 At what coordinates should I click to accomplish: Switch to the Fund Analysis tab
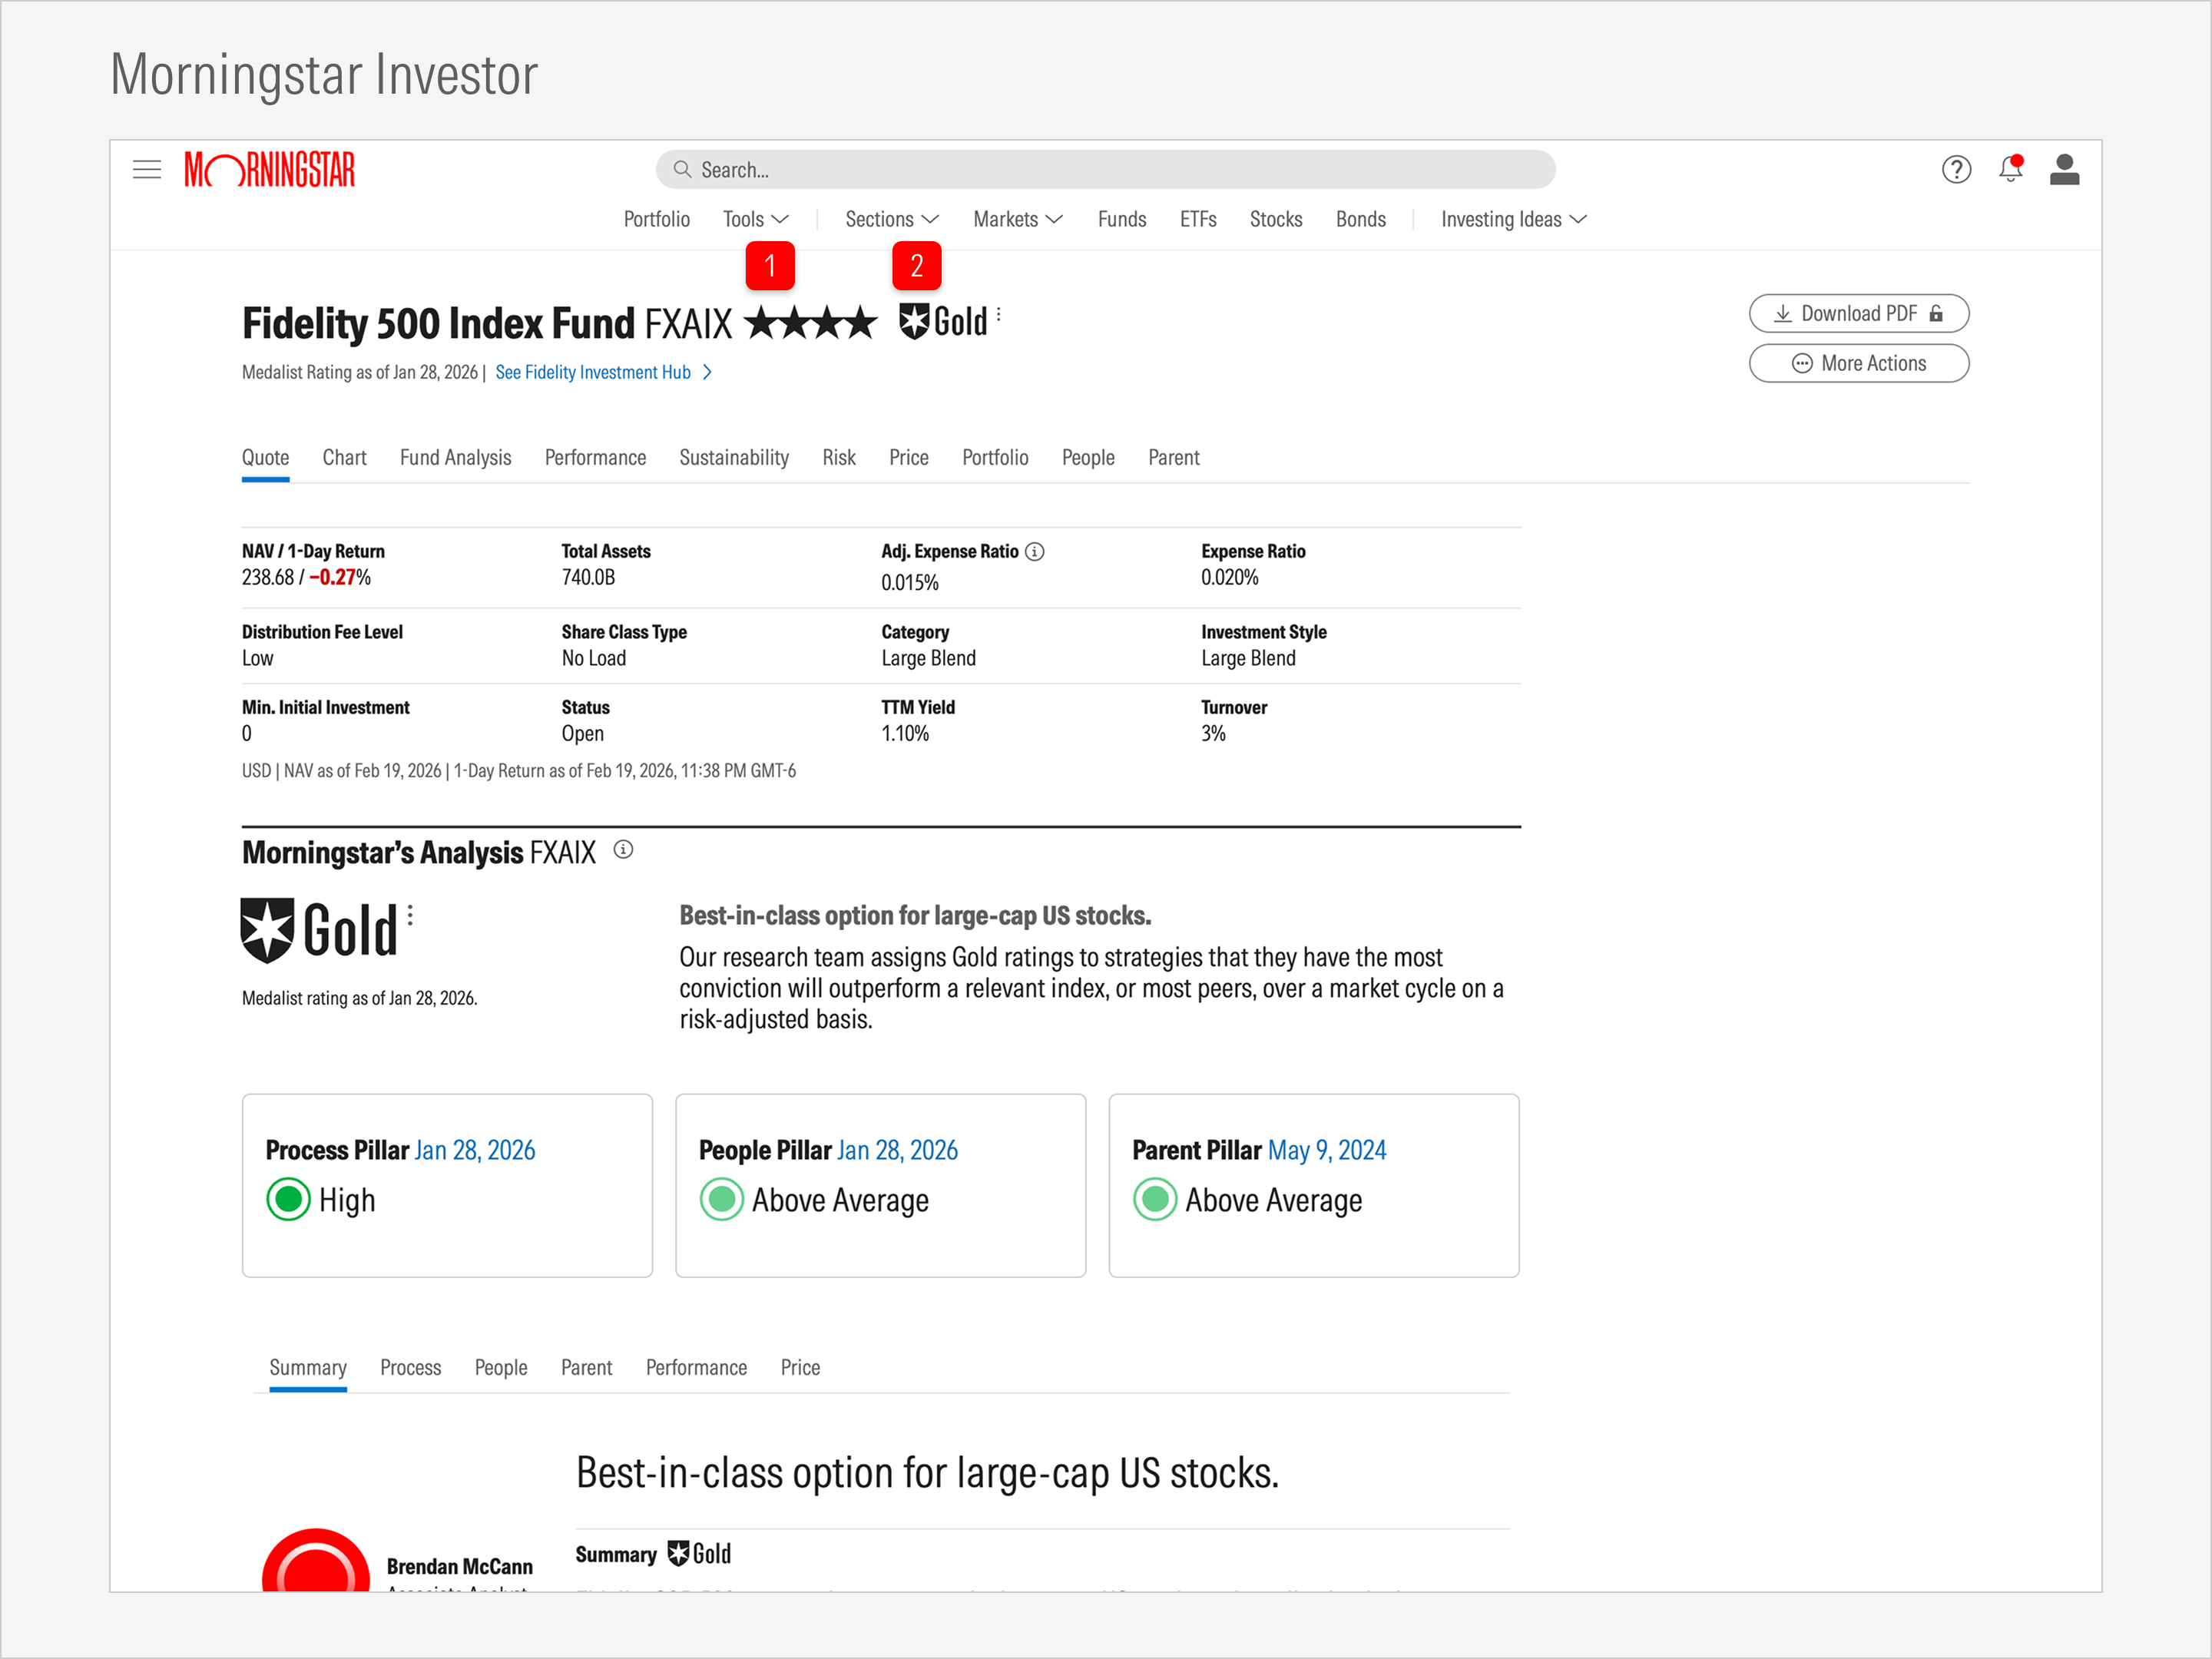tap(456, 458)
